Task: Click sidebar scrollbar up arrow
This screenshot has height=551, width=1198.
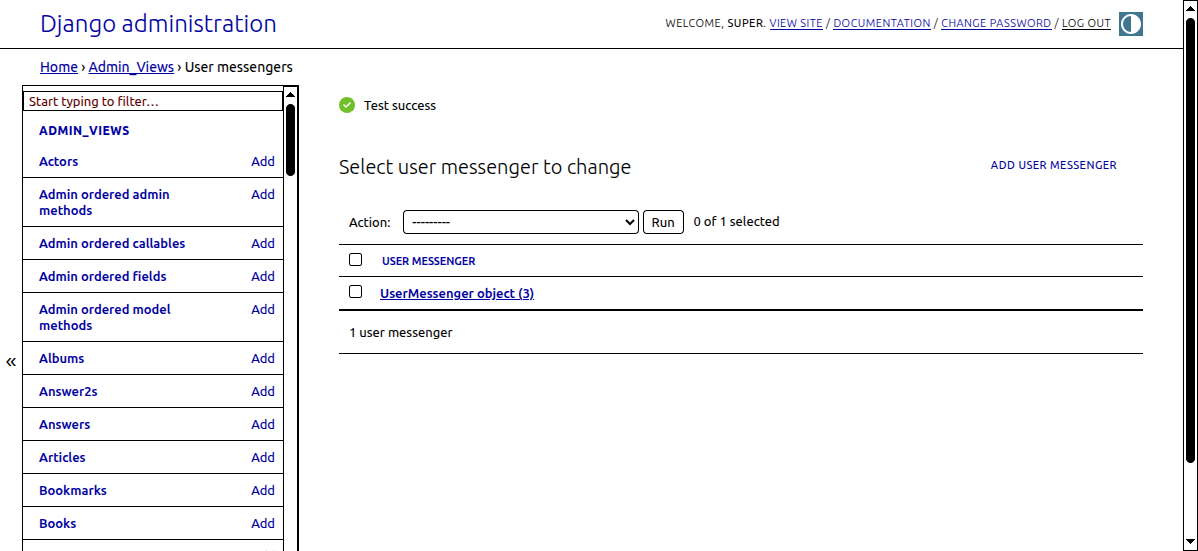Action: click(290, 95)
